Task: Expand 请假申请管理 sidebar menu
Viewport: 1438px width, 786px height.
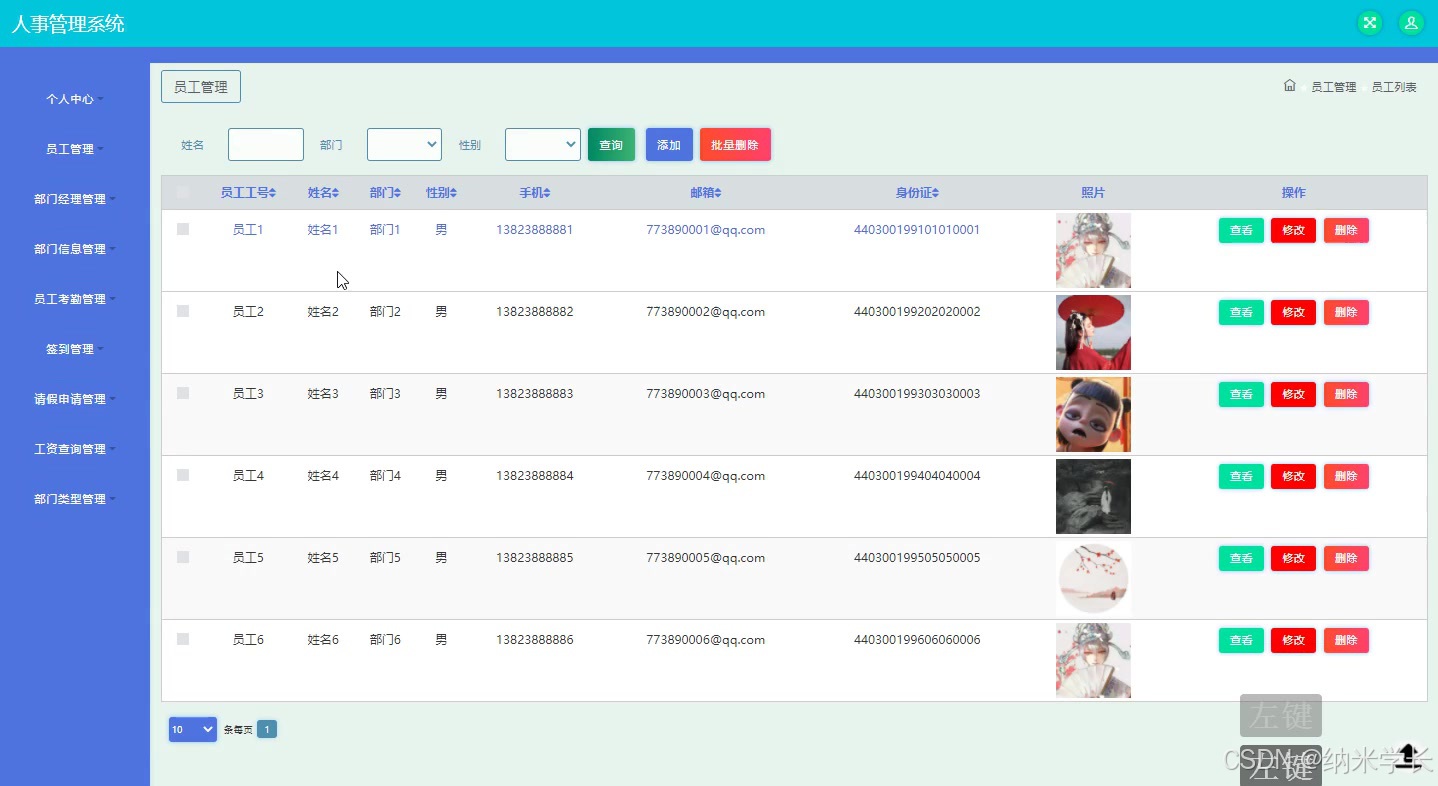Action: 74,399
